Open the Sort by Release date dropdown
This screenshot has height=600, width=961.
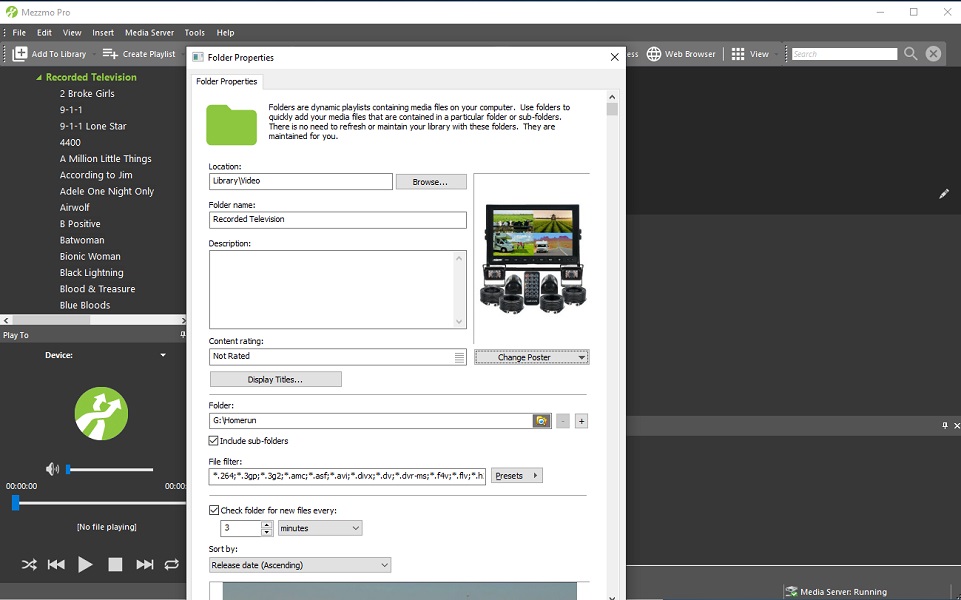tap(299, 565)
